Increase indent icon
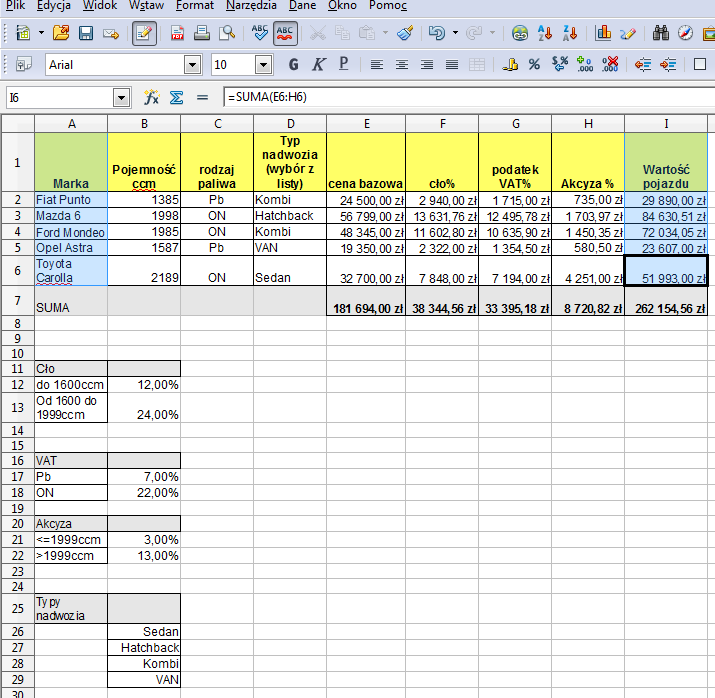Screen dimensions: 715x698 tap(668, 65)
